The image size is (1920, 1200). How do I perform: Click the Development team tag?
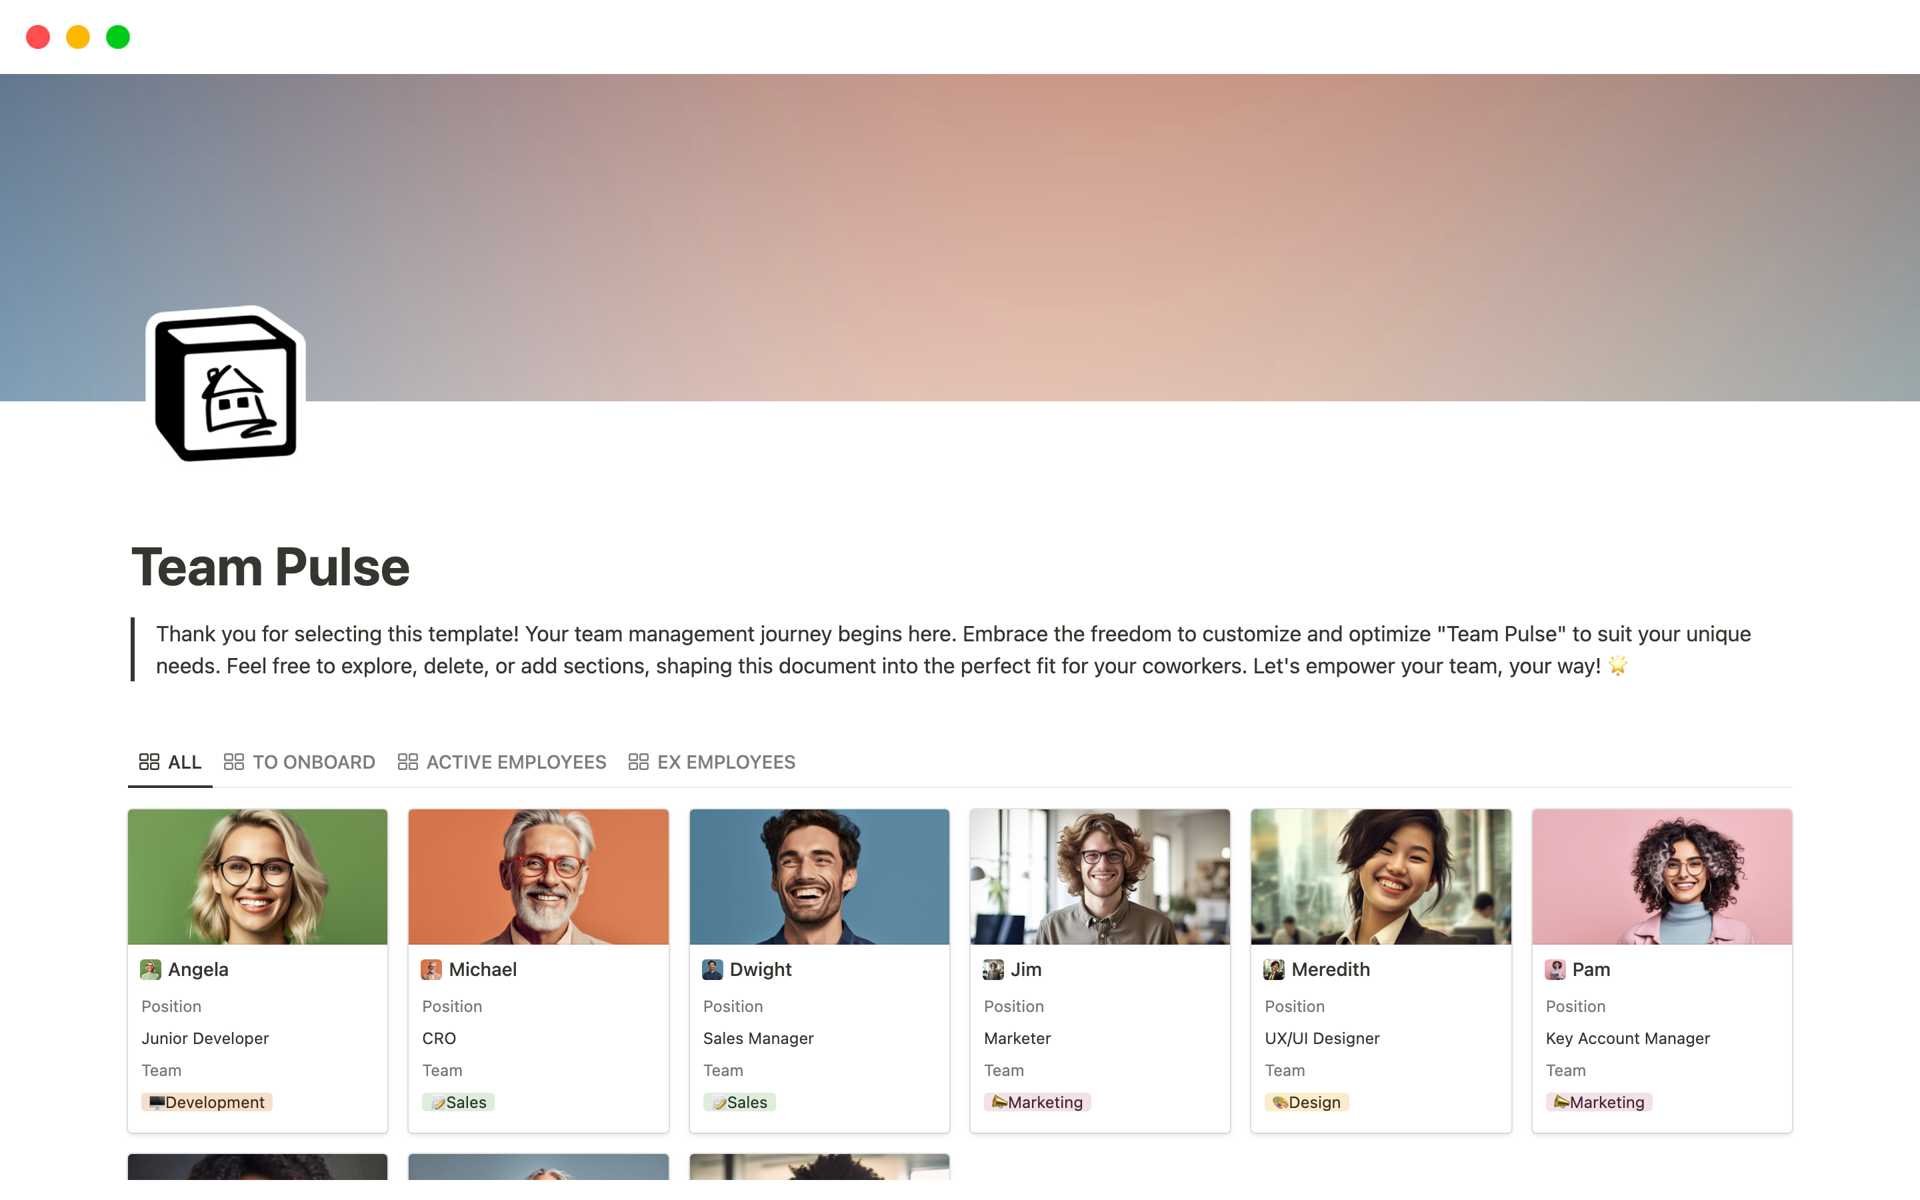click(x=207, y=1102)
